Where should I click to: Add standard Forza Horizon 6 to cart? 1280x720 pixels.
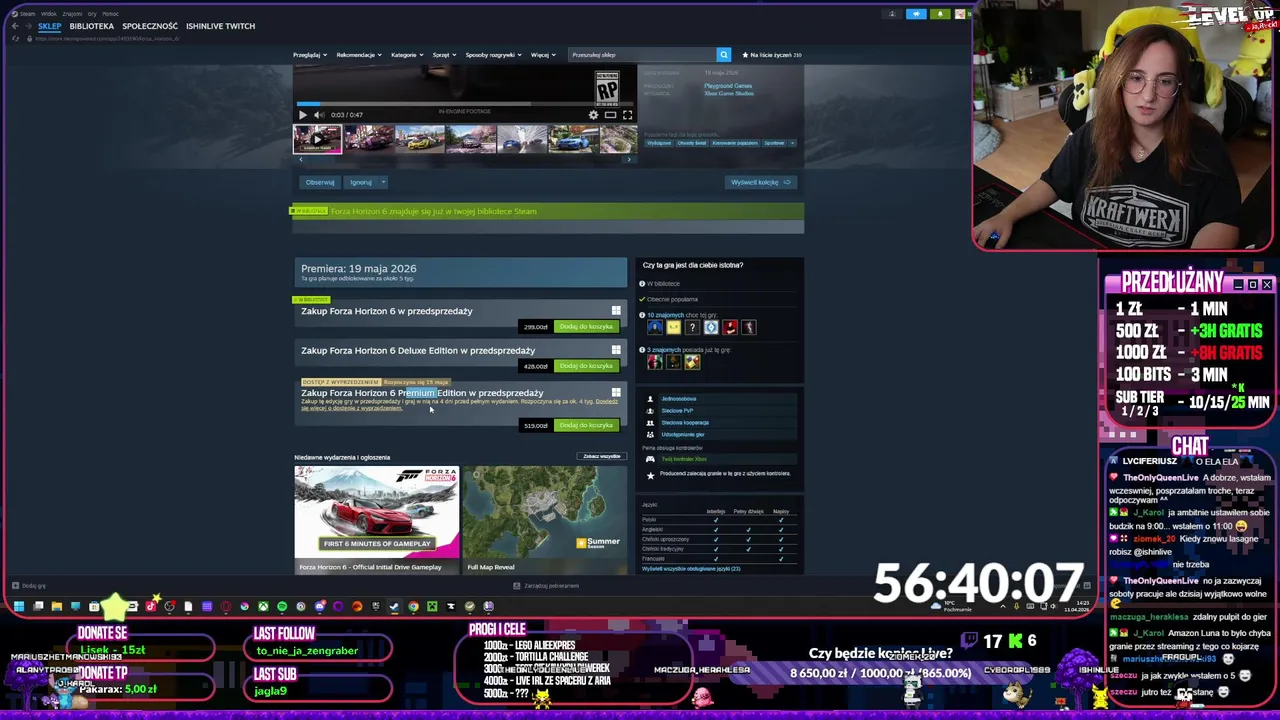(x=586, y=327)
